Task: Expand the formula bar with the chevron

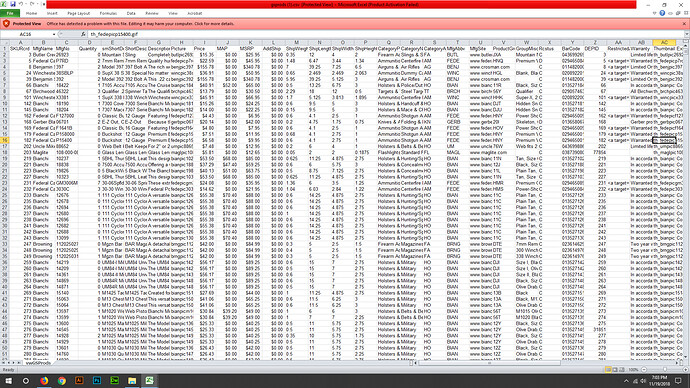Action: (686, 34)
